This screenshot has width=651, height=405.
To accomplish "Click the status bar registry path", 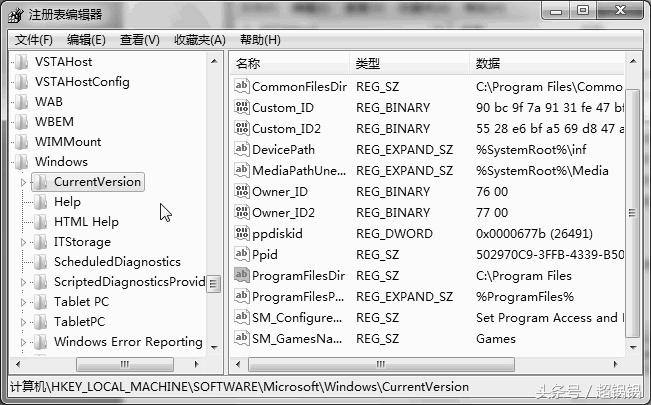I will click(240, 387).
